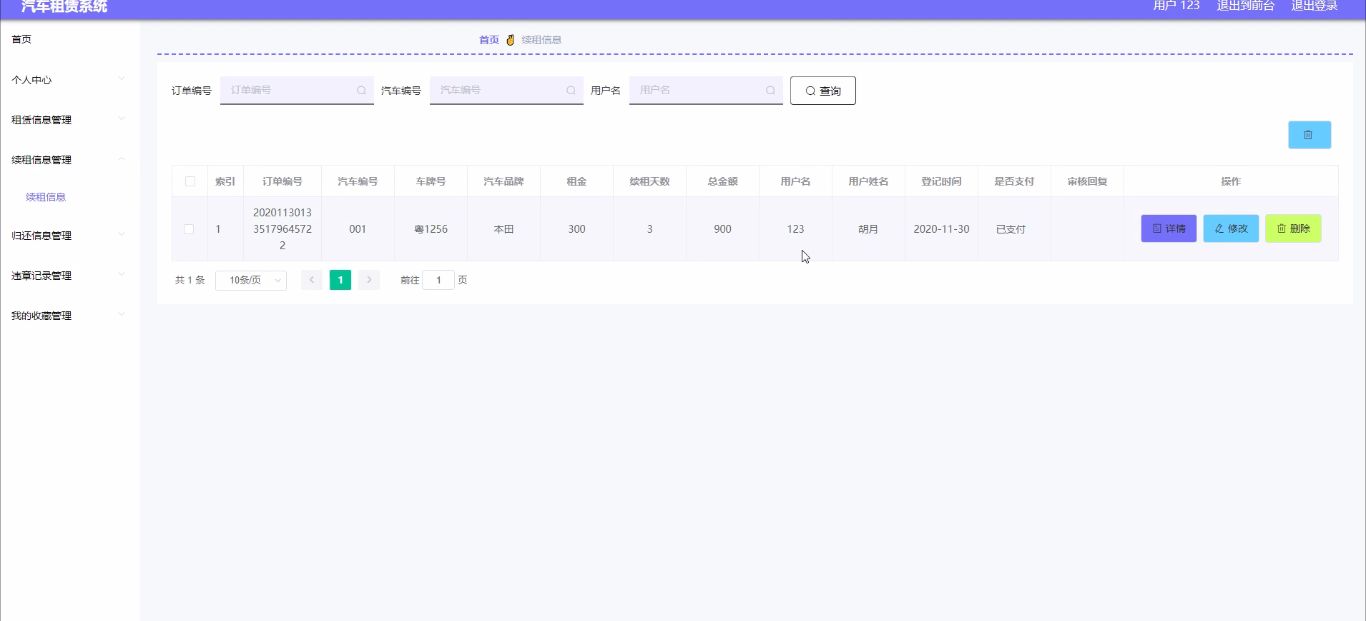The image size is (1366, 621).
Task: Expand 租赁信息管理 sidebar menu
Action: [x=70, y=119]
